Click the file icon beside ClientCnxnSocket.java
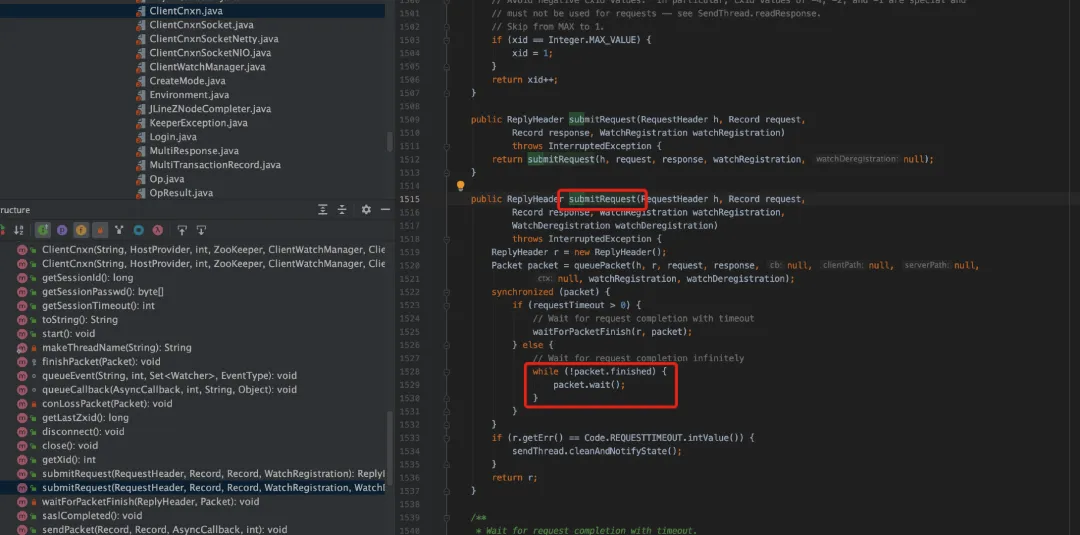The height and width of the screenshot is (535, 1080). pos(141,25)
